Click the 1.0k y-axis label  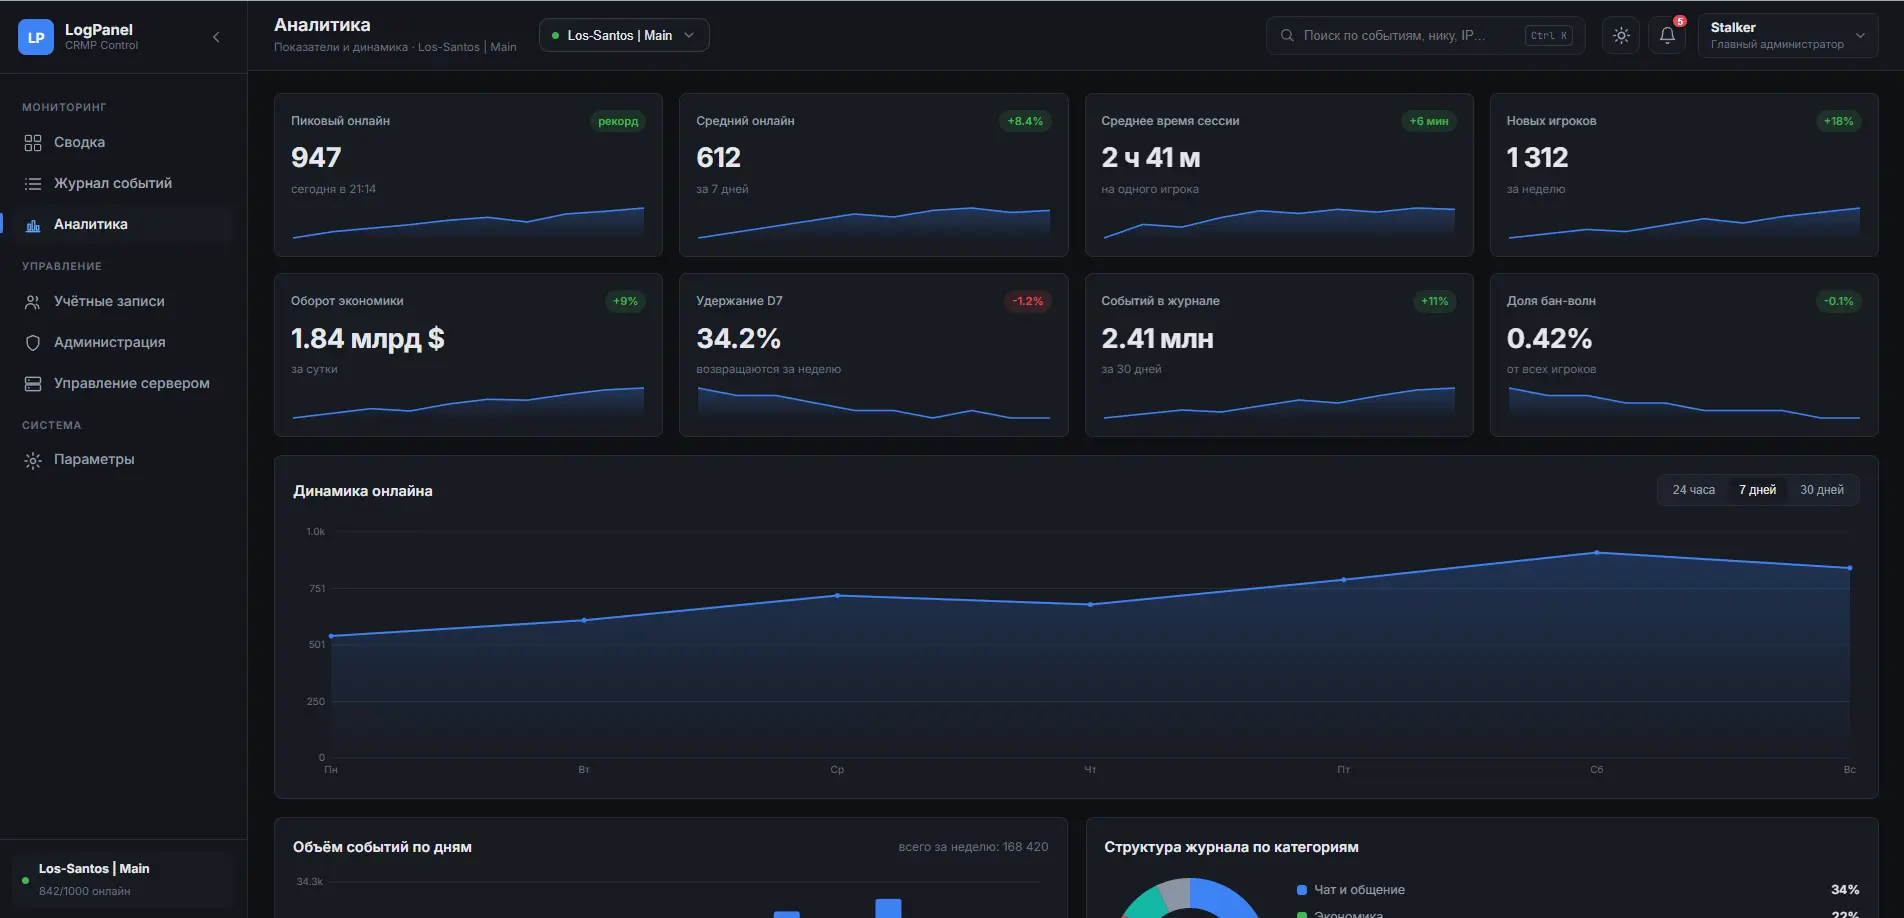click(316, 533)
